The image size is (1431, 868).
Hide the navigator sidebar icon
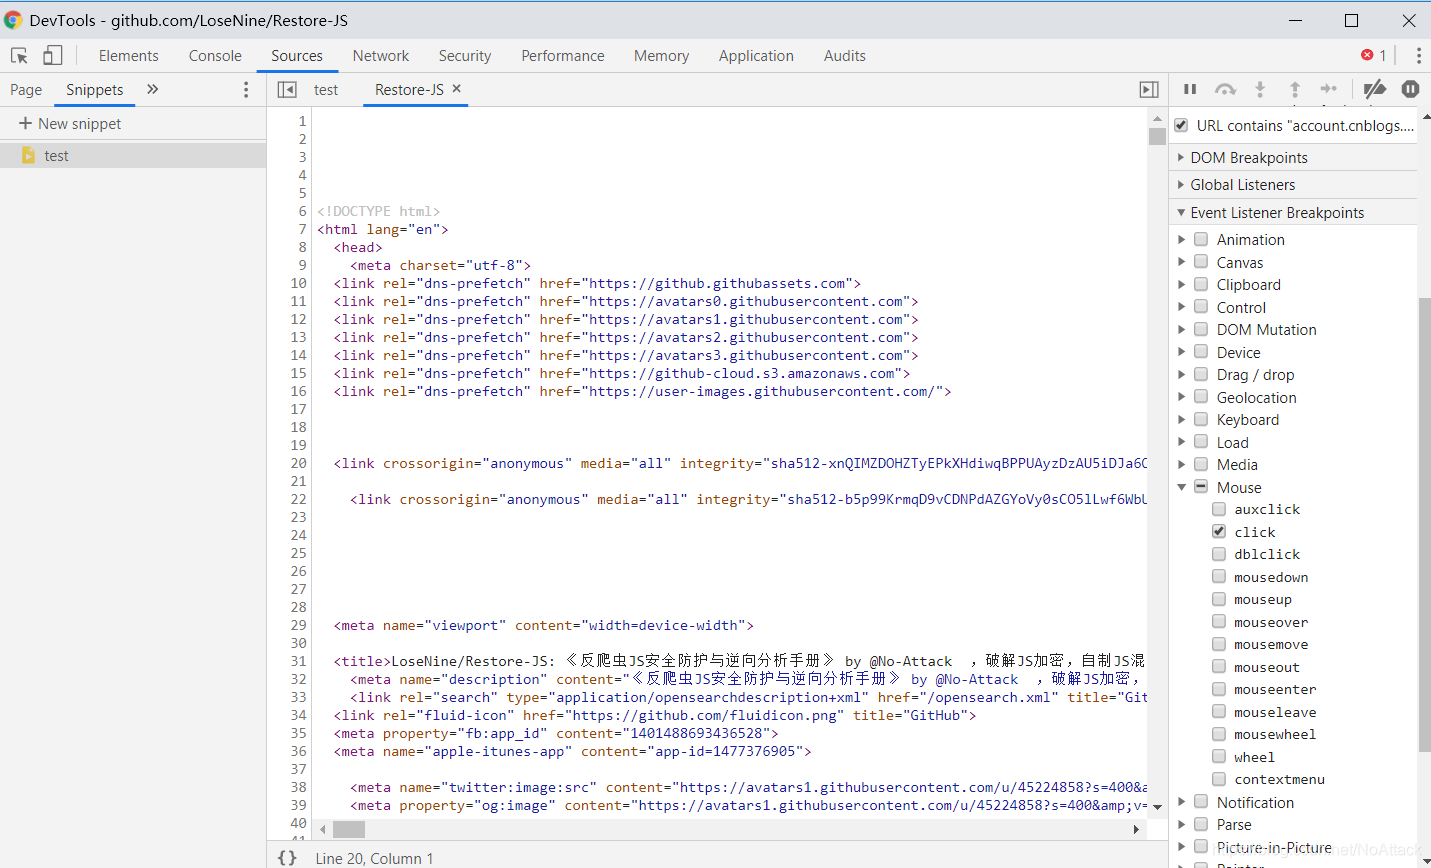(x=287, y=90)
